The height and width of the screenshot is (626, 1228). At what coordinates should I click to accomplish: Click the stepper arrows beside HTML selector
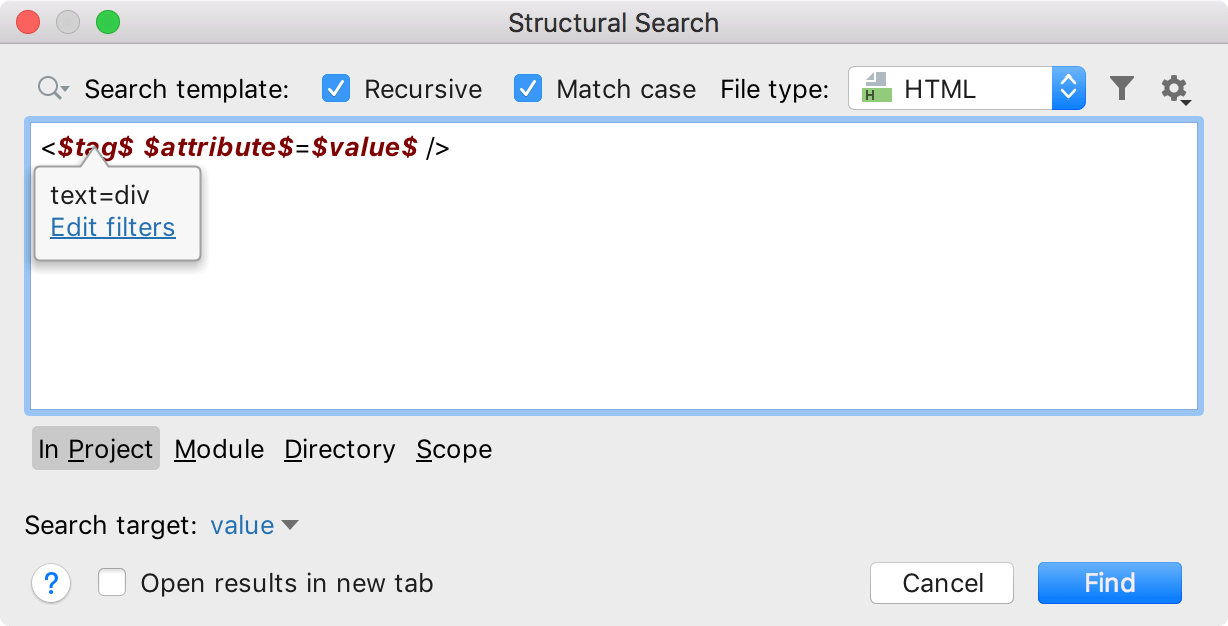coord(1068,88)
